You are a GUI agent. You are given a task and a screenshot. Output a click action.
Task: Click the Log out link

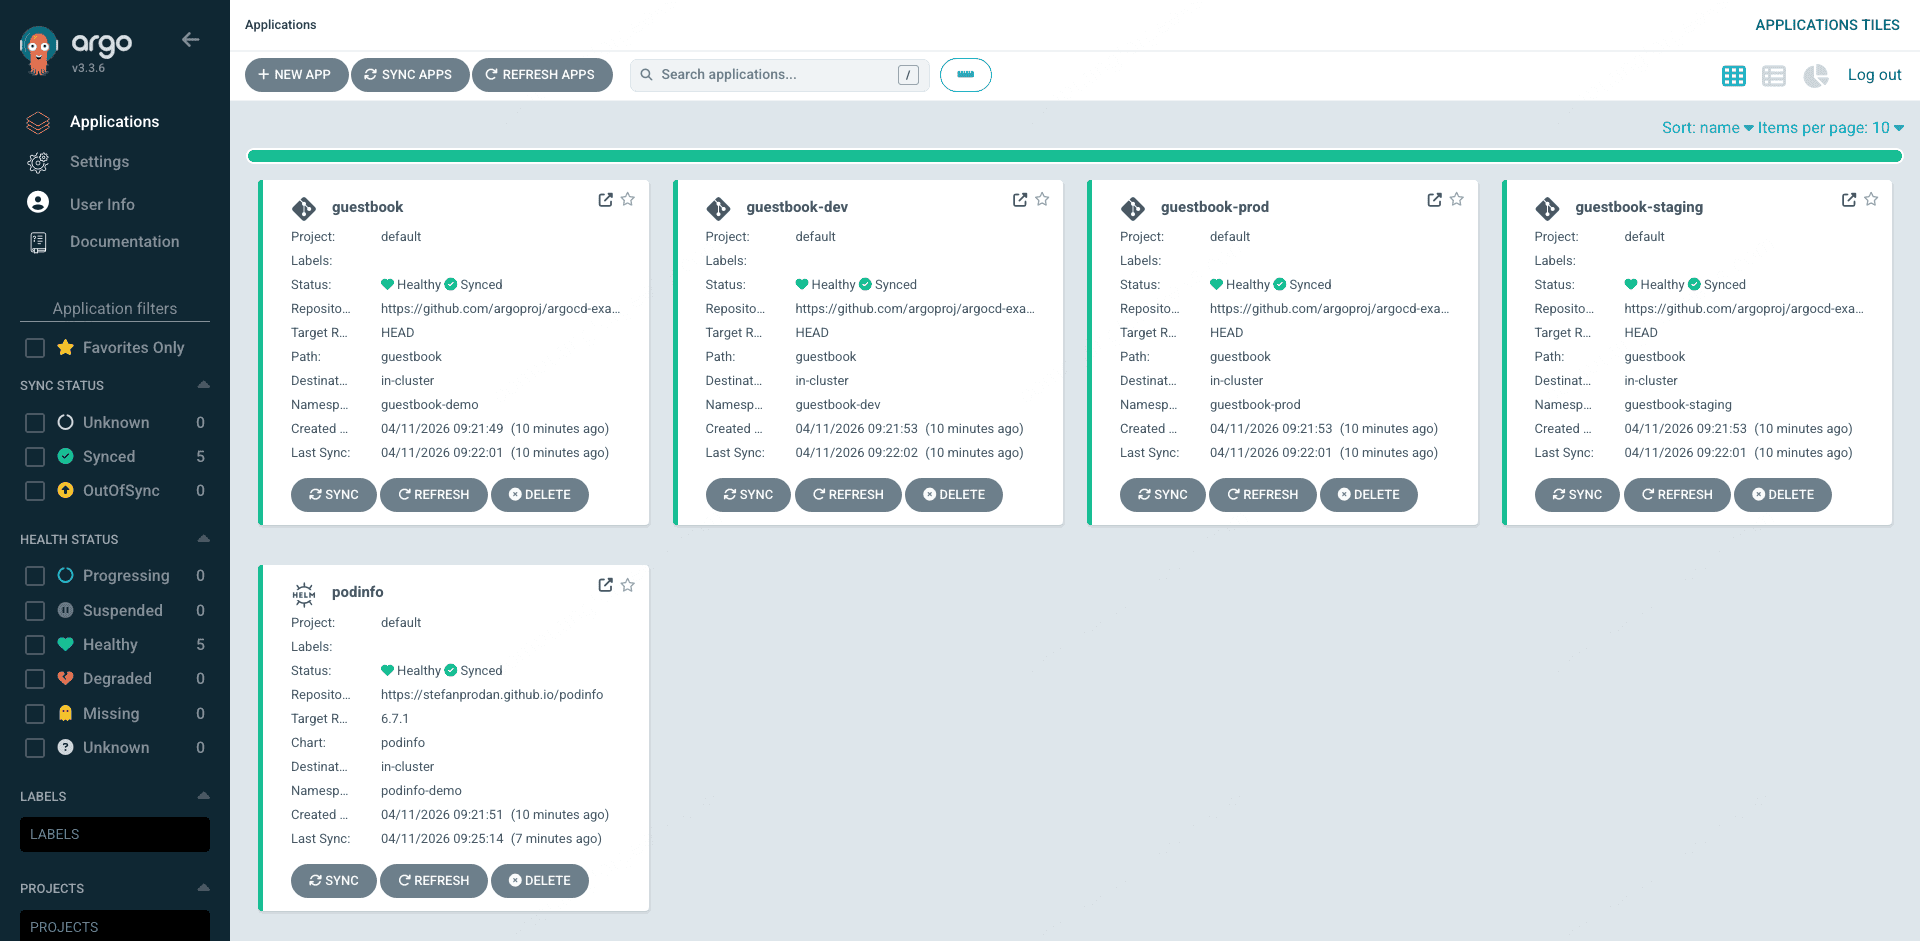pos(1875,74)
